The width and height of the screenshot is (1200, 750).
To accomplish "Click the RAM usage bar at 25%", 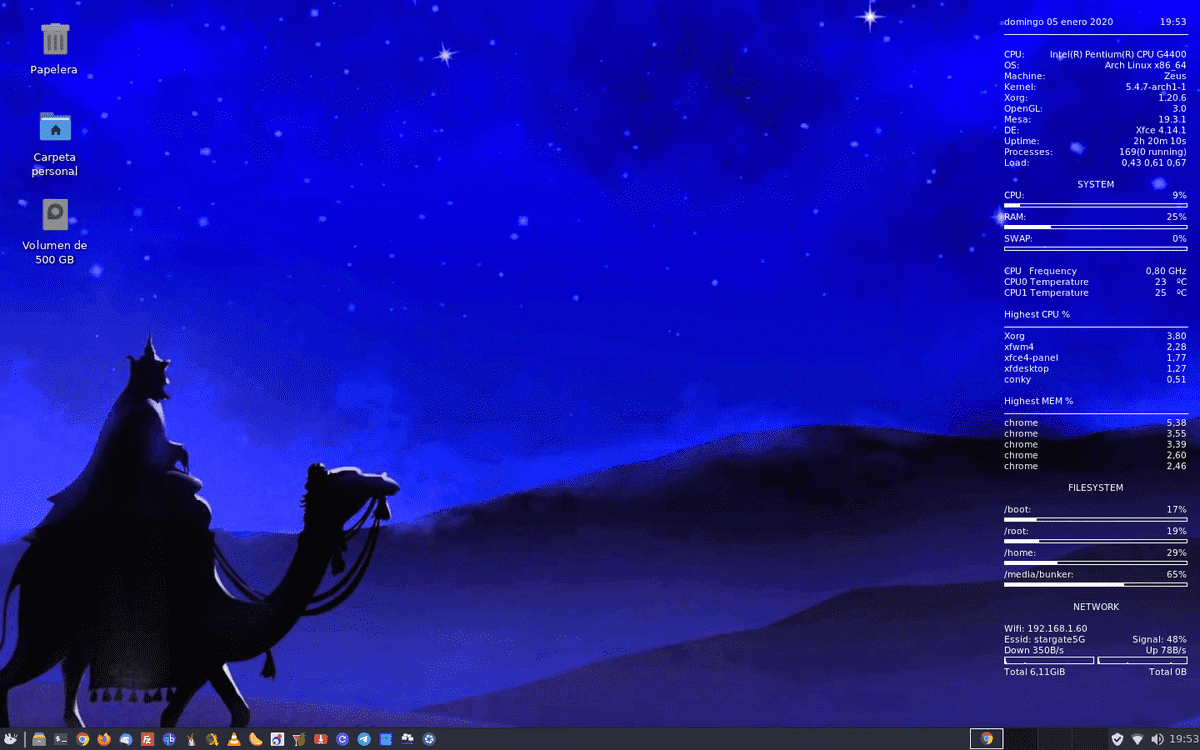I will click(x=1096, y=227).
